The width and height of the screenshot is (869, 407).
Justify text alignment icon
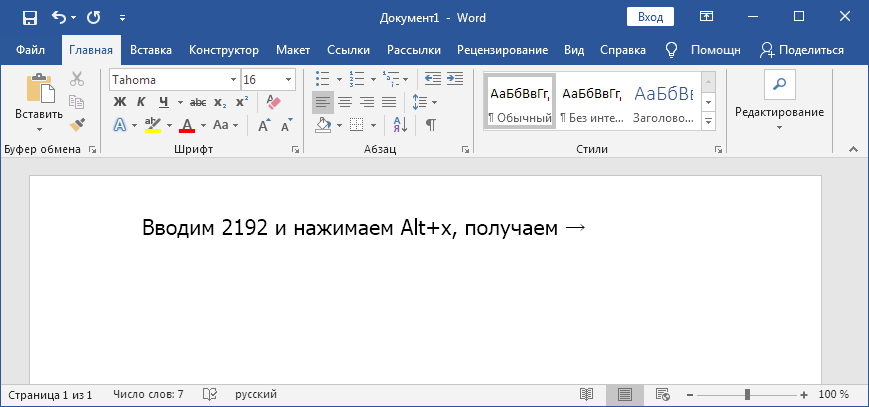[389, 102]
